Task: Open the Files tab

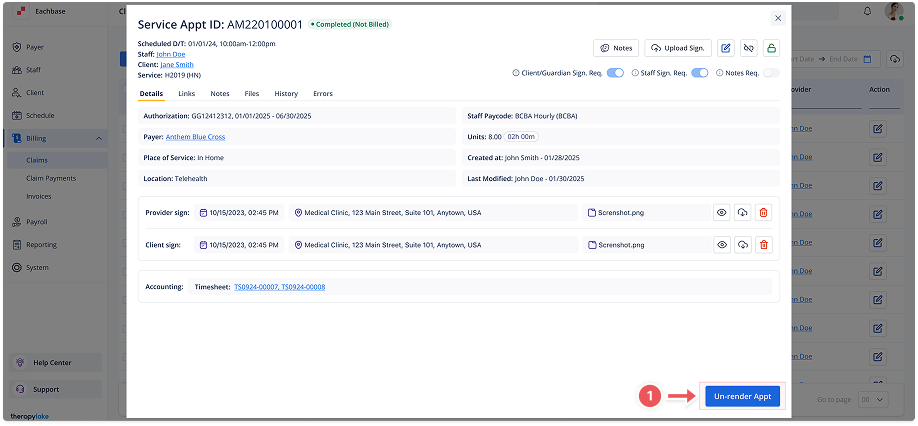Action: pyautogui.click(x=252, y=94)
